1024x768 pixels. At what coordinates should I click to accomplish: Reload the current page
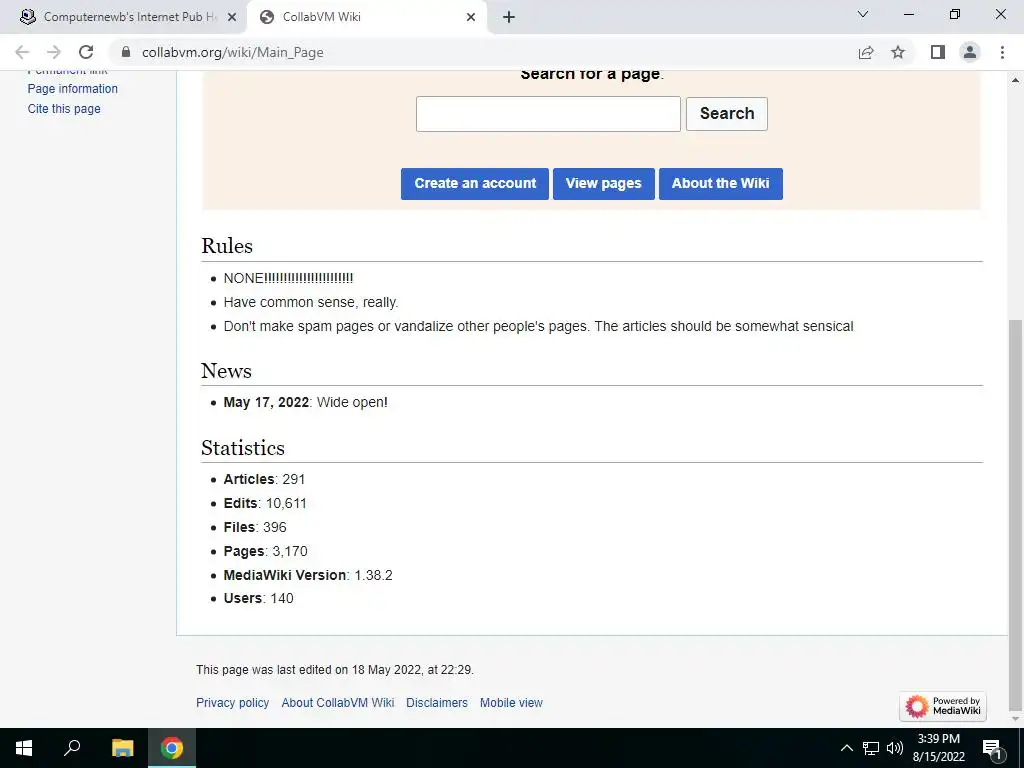pyautogui.click(x=86, y=52)
